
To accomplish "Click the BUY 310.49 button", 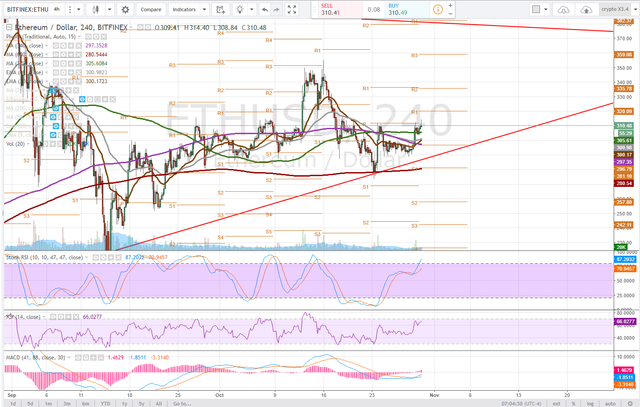I will [406, 9].
